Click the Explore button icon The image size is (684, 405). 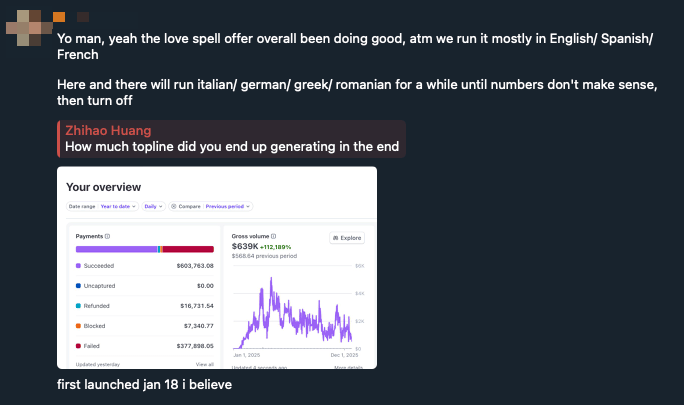click(335, 238)
